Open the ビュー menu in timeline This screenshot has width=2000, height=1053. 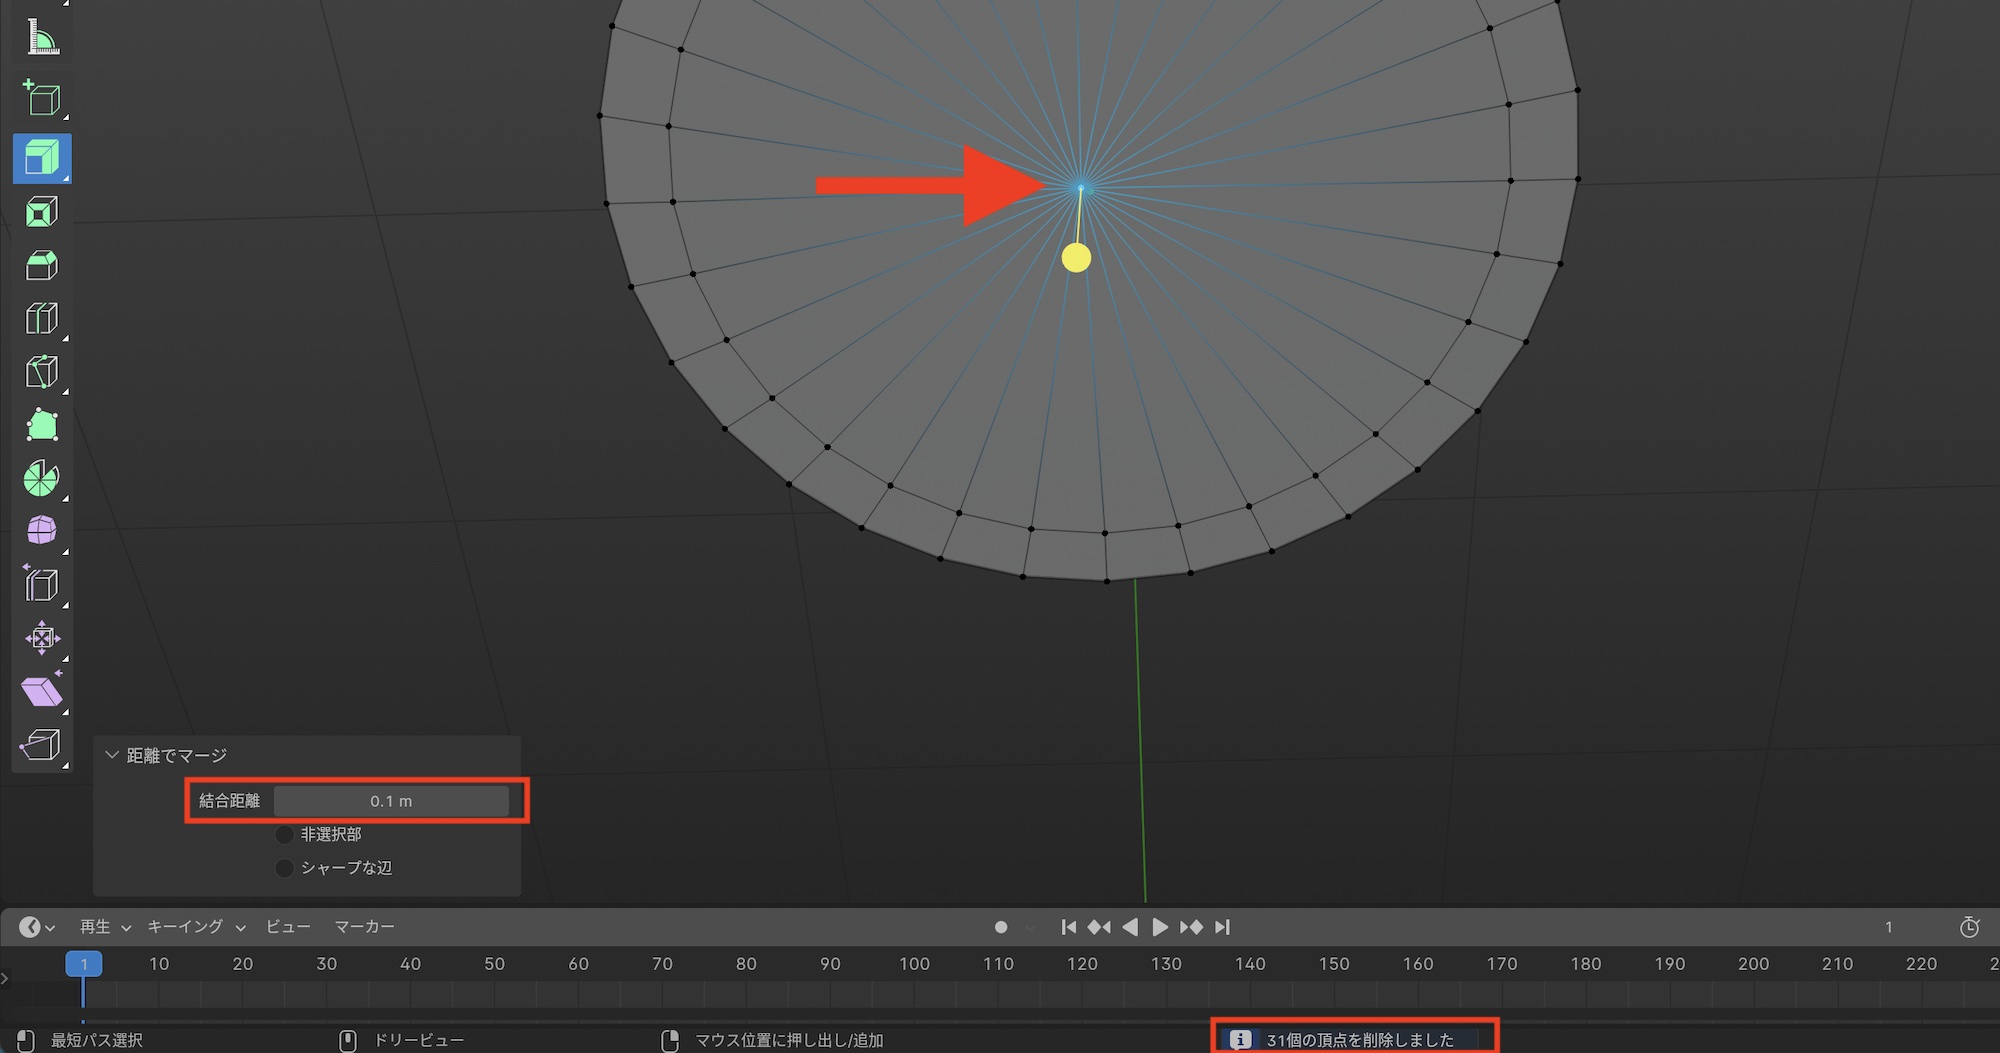pyautogui.click(x=288, y=927)
